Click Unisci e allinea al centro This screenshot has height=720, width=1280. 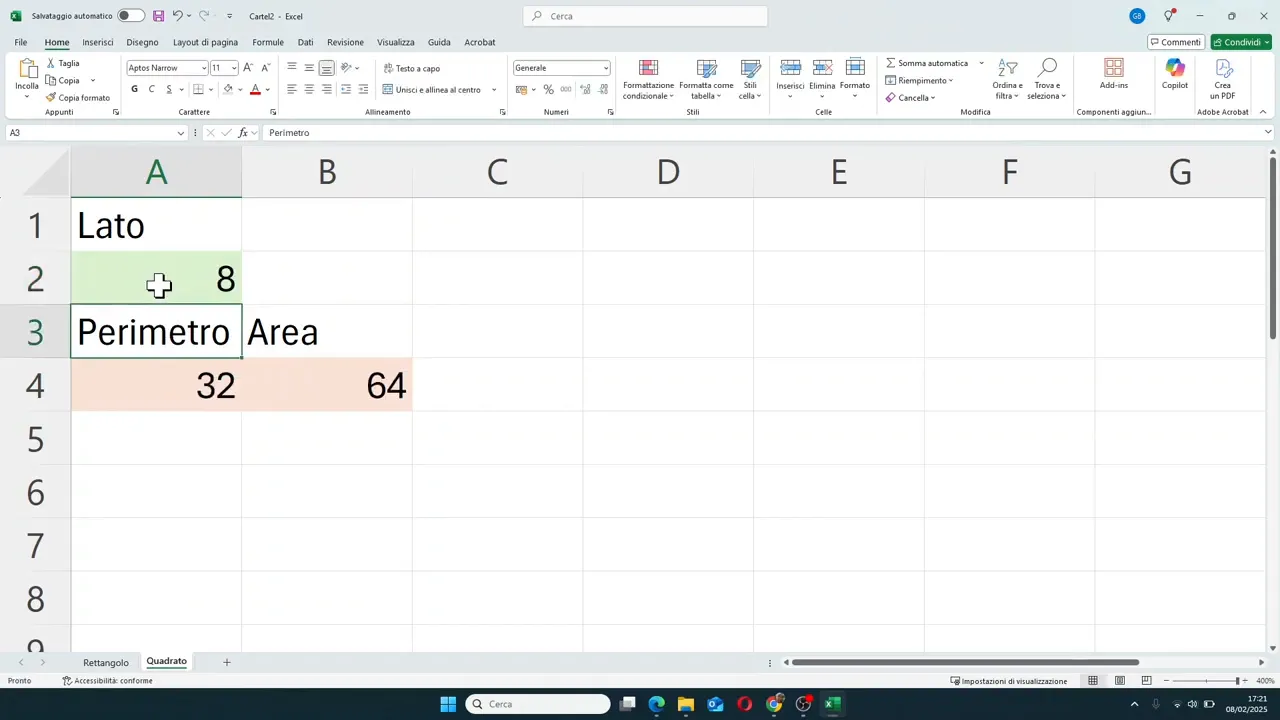click(432, 89)
